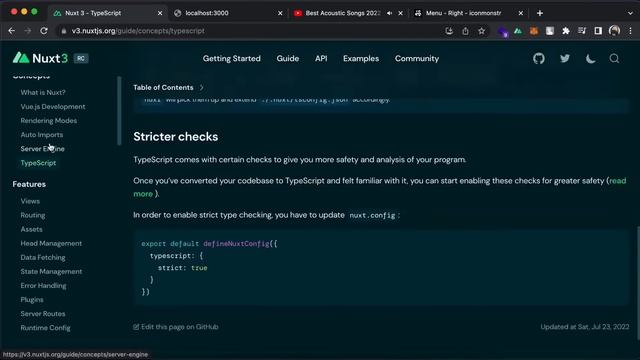
Task: Open the tab search chevron
Action: point(630,13)
